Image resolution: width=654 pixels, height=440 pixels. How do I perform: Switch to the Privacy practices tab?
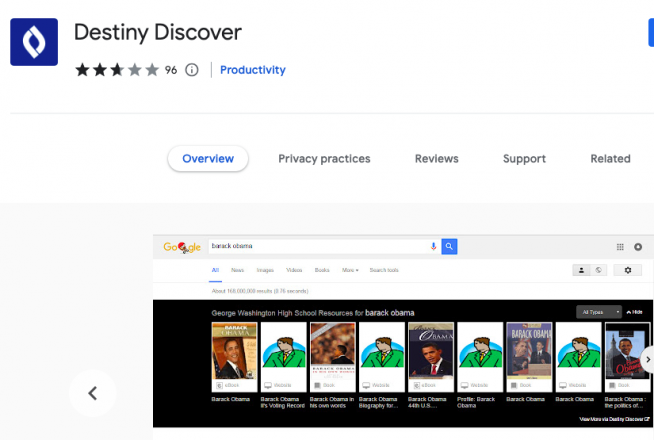point(324,158)
